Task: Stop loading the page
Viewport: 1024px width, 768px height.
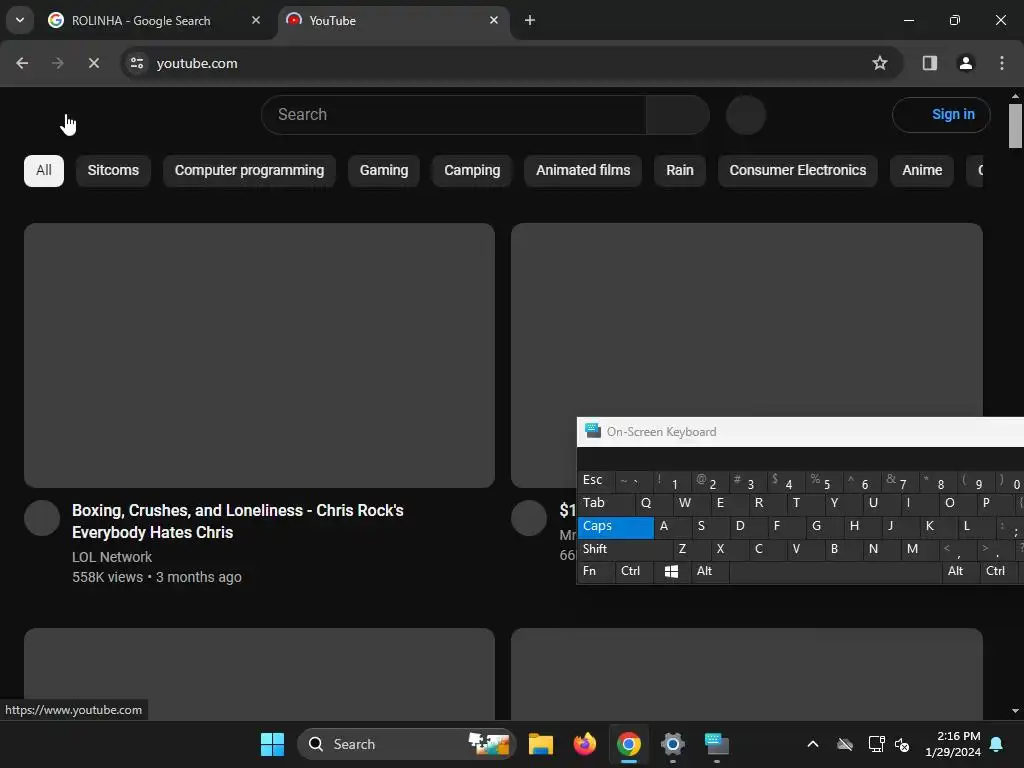Action: click(x=93, y=63)
